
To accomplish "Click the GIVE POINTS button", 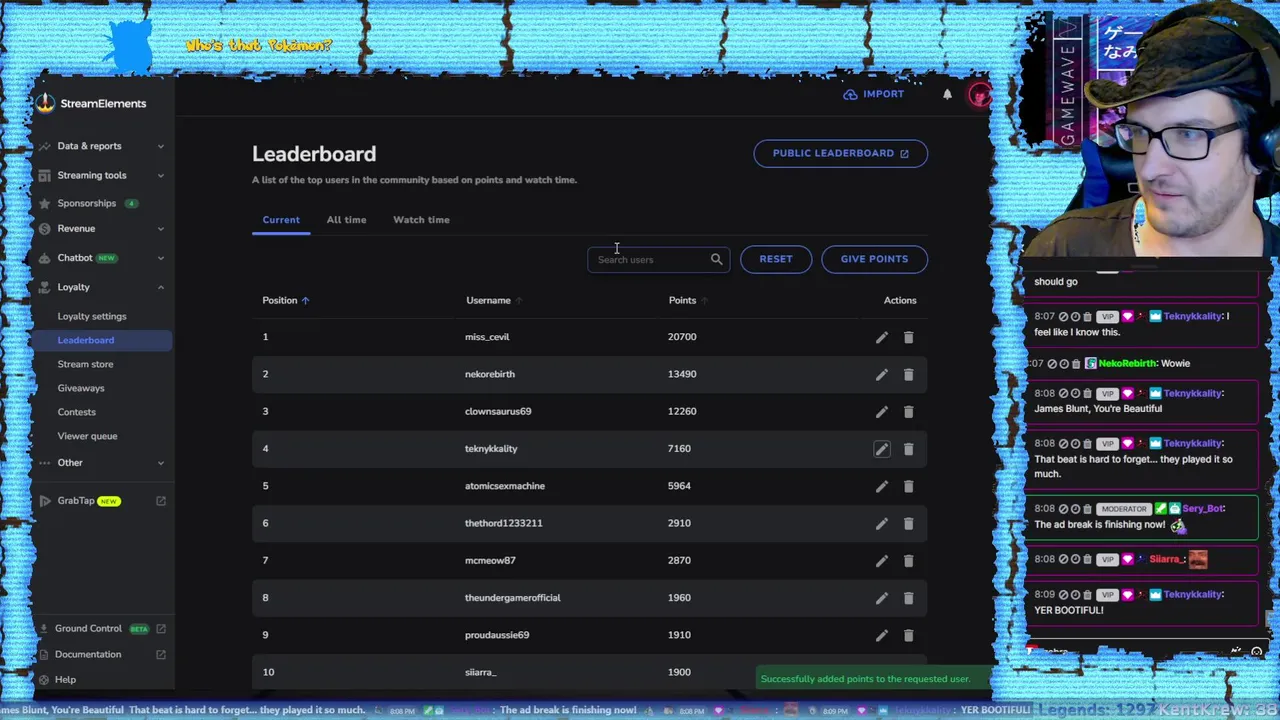I will (x=874, y=259).
